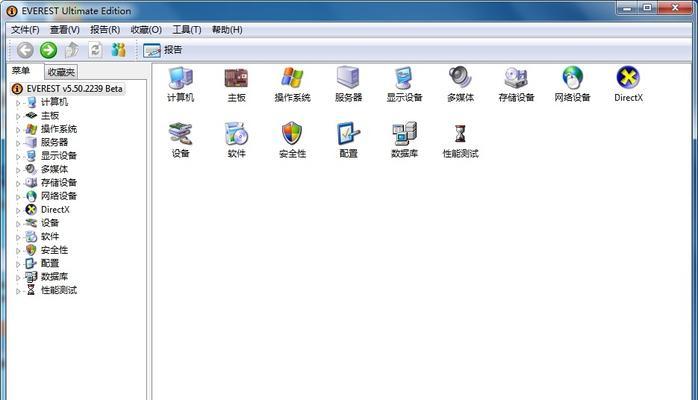698x400 pixels.
Task: Expand the 计算机 tree node
Action: click(18, 103)
